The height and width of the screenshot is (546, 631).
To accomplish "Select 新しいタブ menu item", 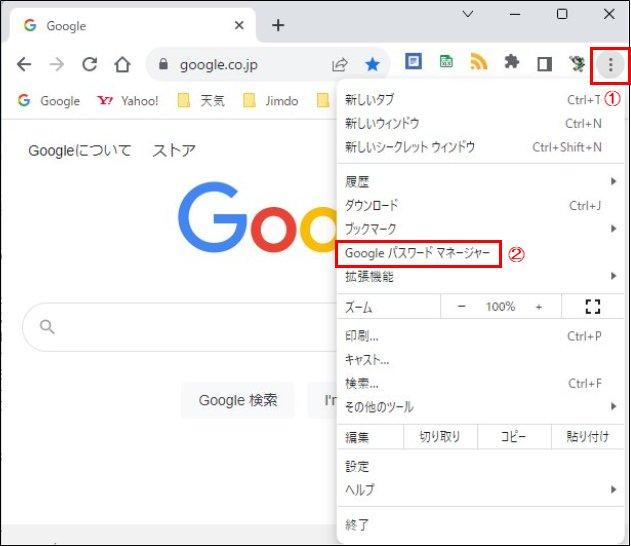I will pos(480,99).
